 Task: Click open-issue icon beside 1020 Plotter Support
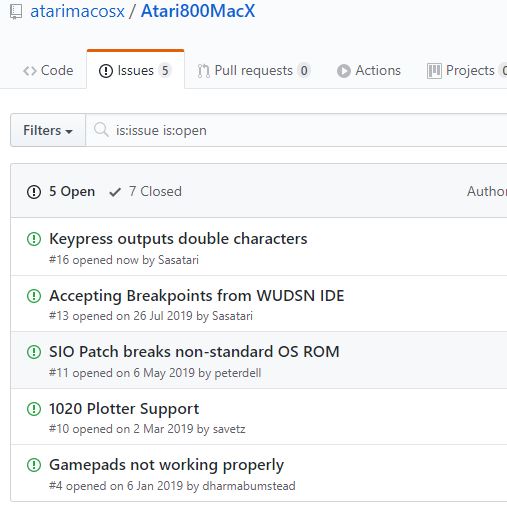[34, 409]
